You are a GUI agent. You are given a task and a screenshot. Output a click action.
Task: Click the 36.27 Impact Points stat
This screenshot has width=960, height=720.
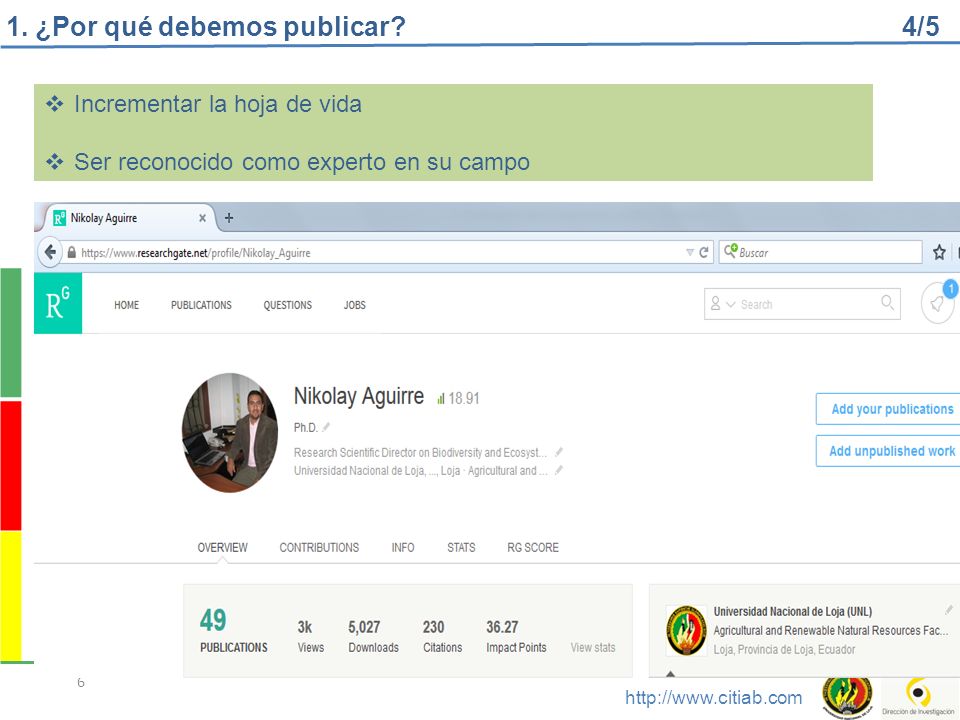click(x=516, y=636)
